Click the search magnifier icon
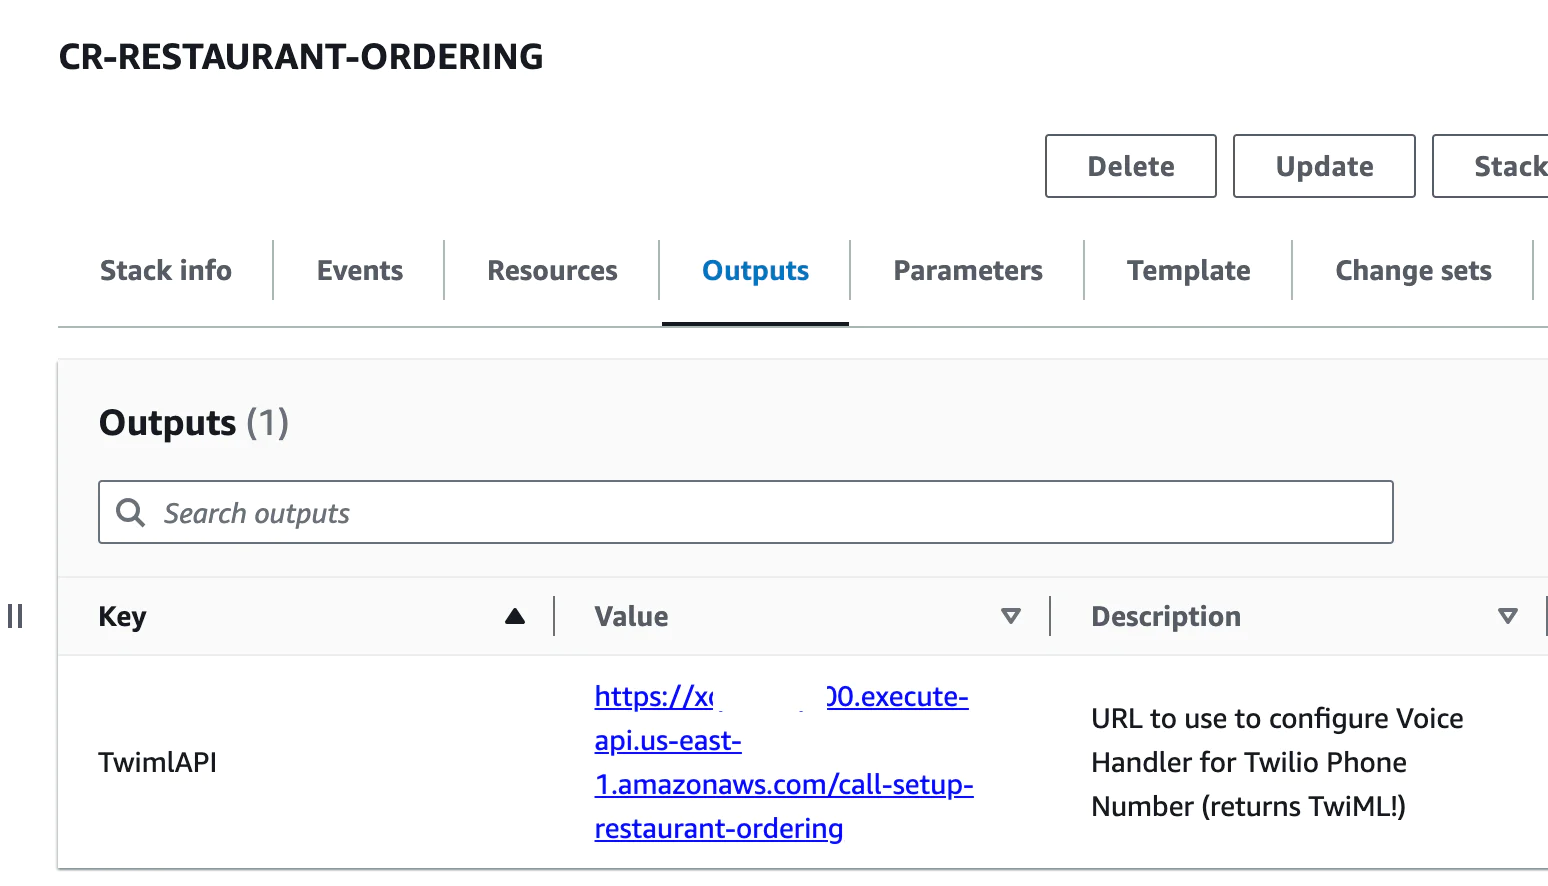Screen dimensions: 1548x886 131,513
